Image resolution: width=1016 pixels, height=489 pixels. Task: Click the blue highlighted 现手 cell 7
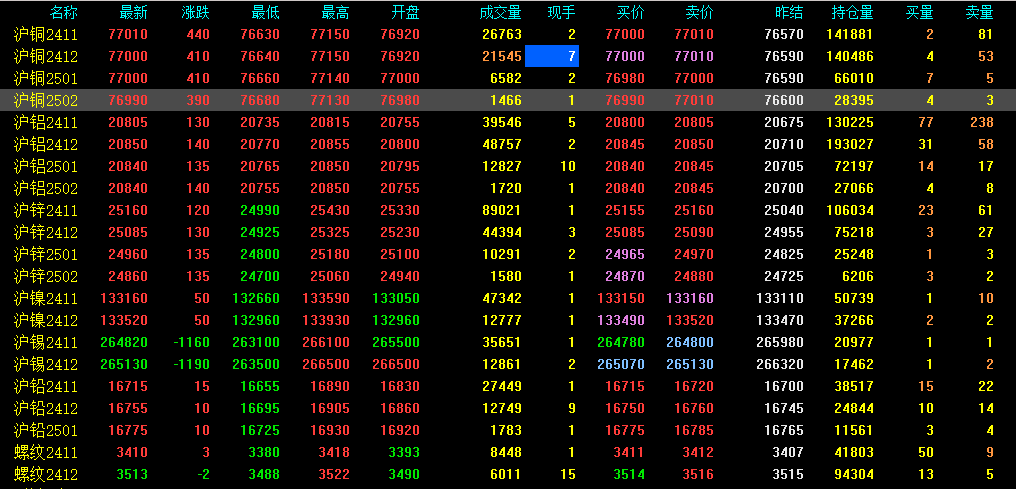coord(551,56)
